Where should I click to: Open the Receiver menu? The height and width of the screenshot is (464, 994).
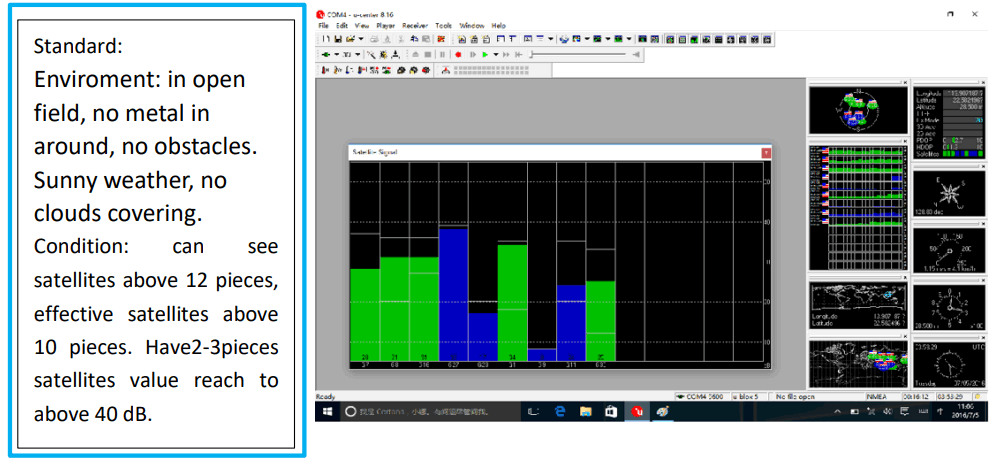tap(415, 26)
